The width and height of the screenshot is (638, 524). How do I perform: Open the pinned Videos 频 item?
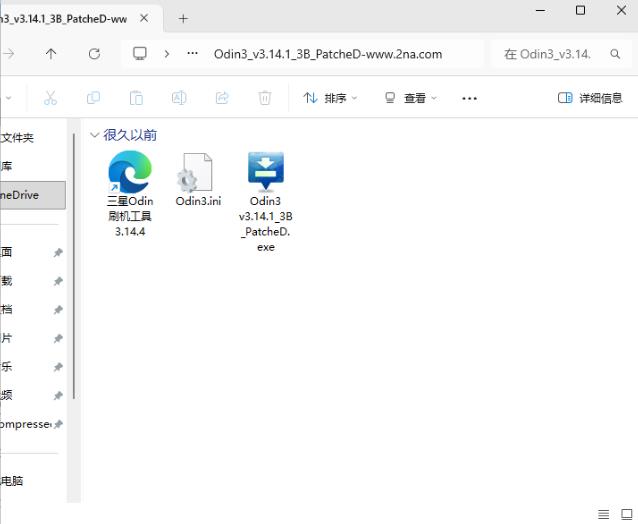click(x=7, y=395)
